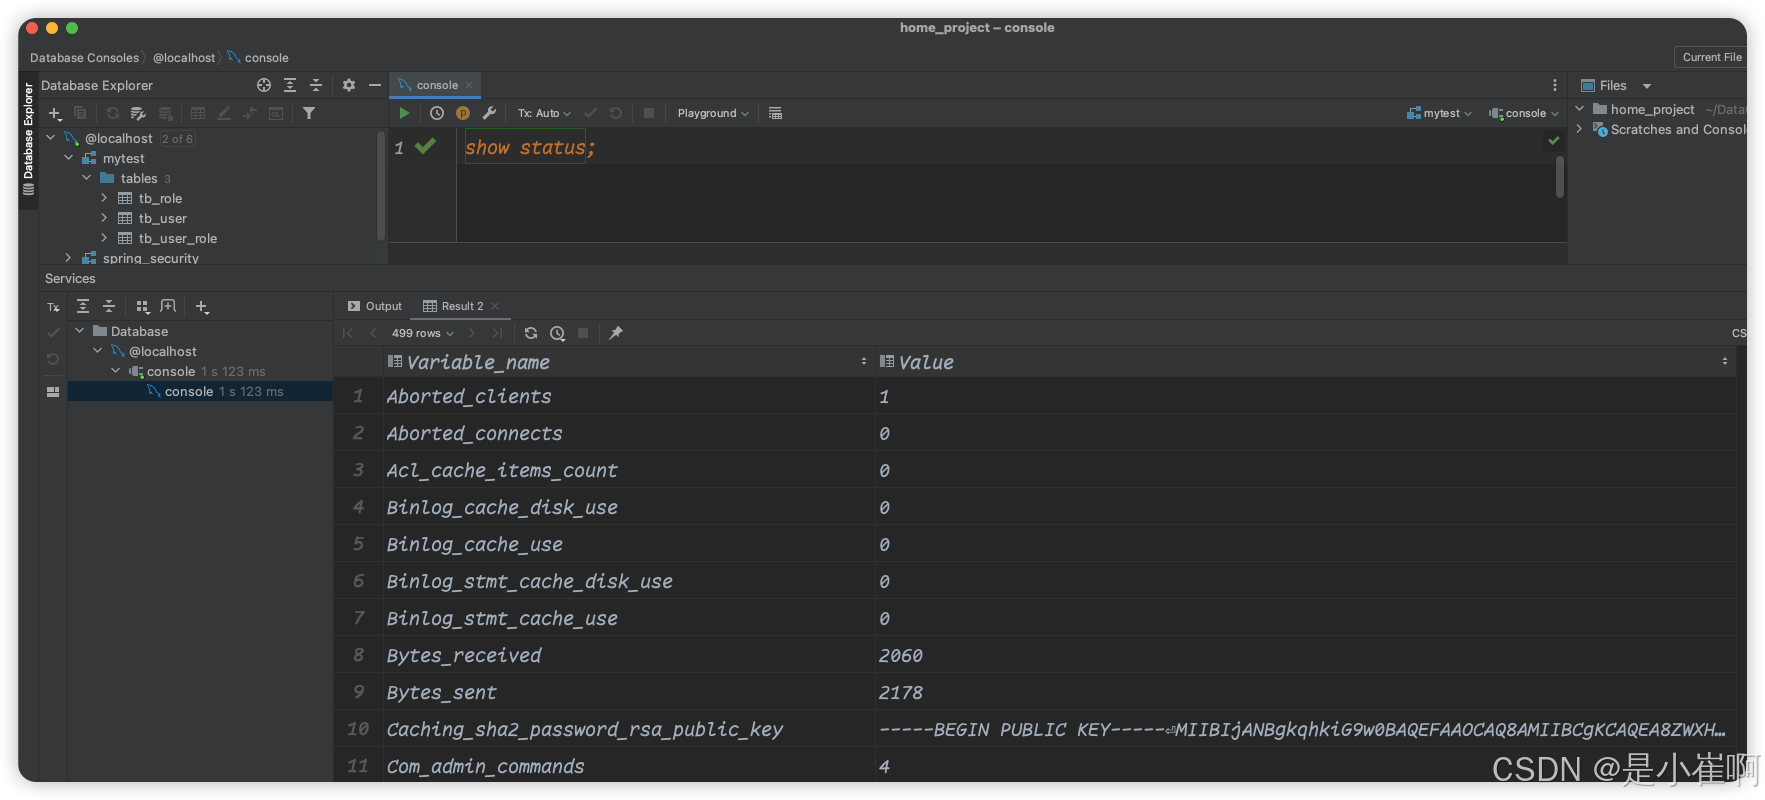The image size is (1765, 800).
Task: Click the editor vertical scrollbar
Action: [x=1560, y=178]
